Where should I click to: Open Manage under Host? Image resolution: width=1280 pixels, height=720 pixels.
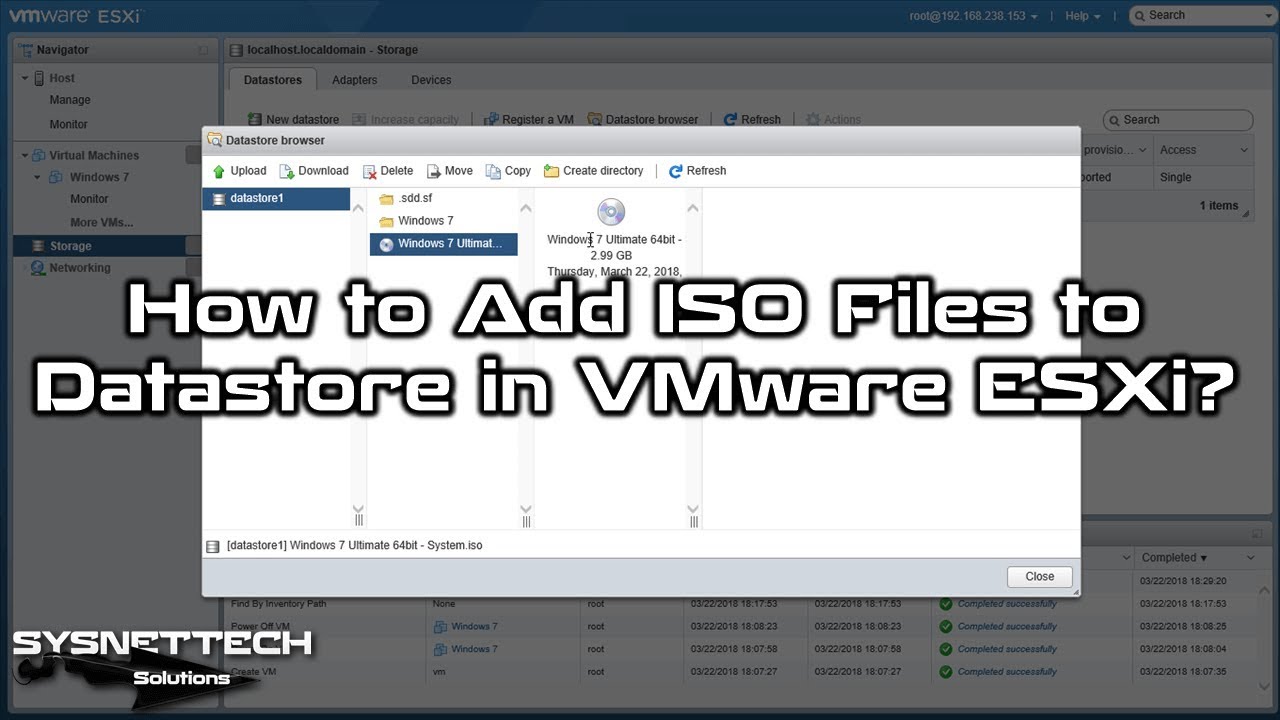click(x=70, y=100)
